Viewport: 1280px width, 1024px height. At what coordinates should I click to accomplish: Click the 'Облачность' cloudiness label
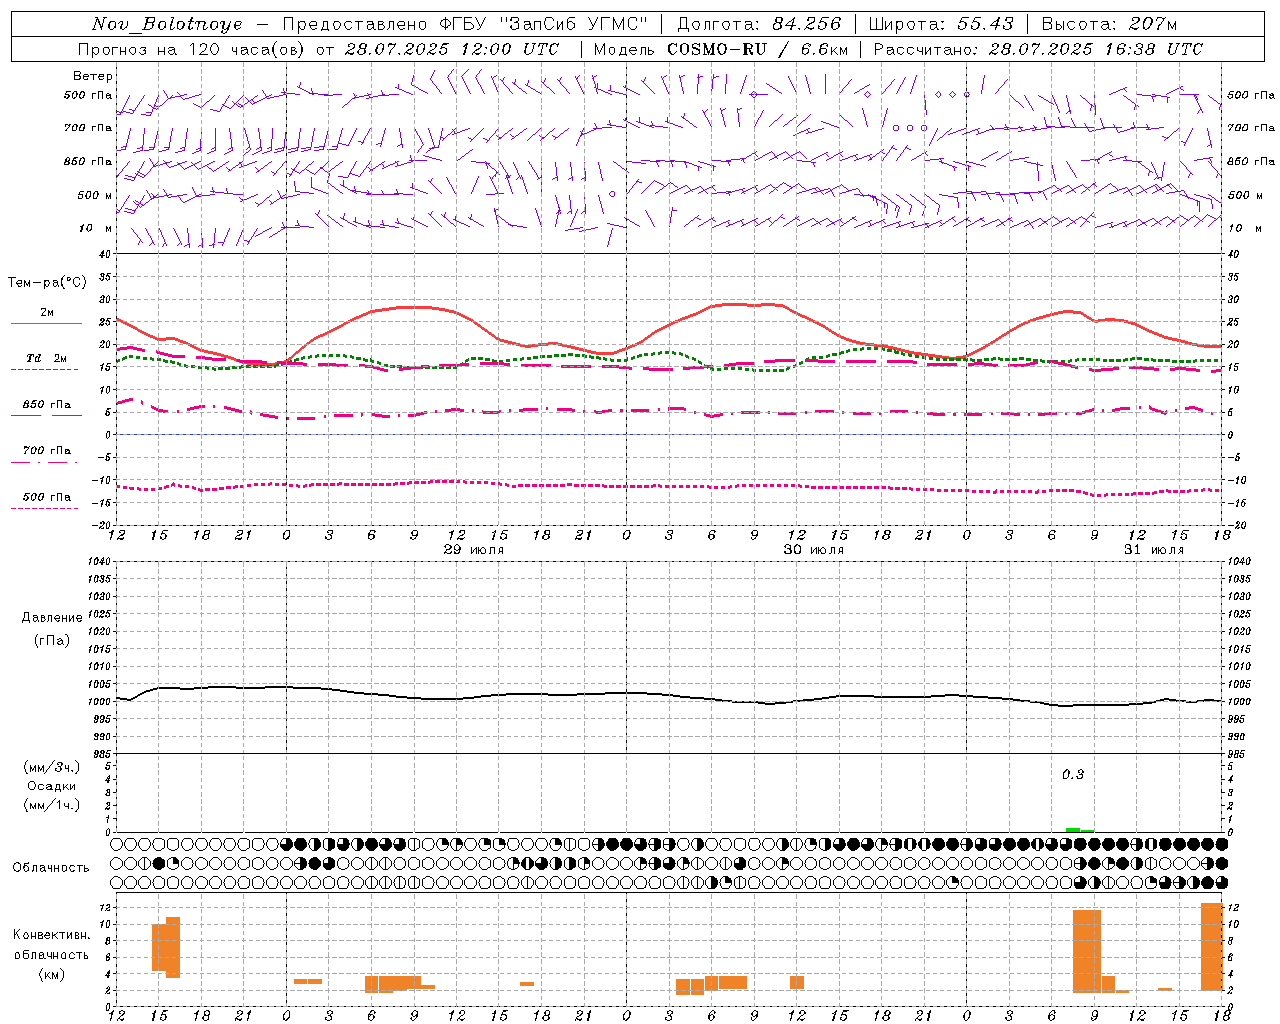(51, 868)
